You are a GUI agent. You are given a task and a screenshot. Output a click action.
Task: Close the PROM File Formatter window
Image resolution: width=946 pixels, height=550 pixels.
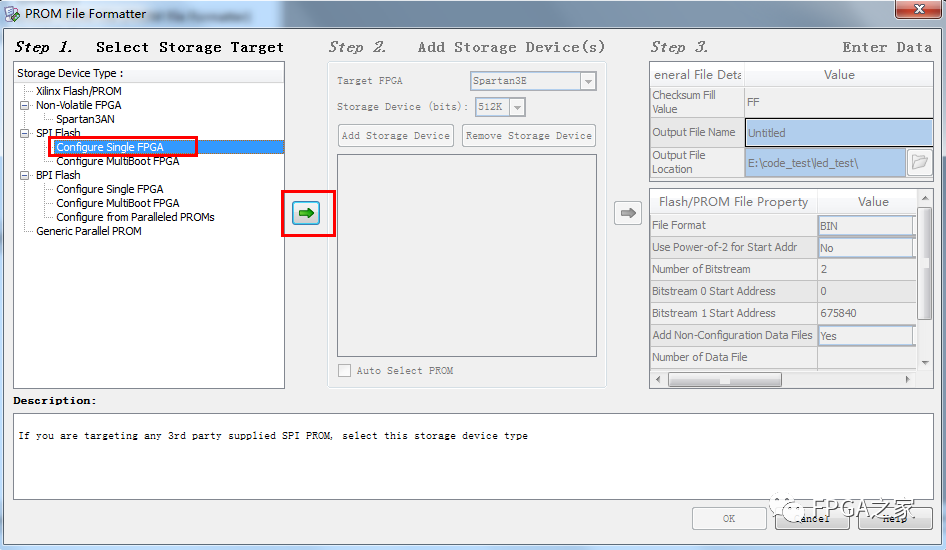(x=918, y=9)
